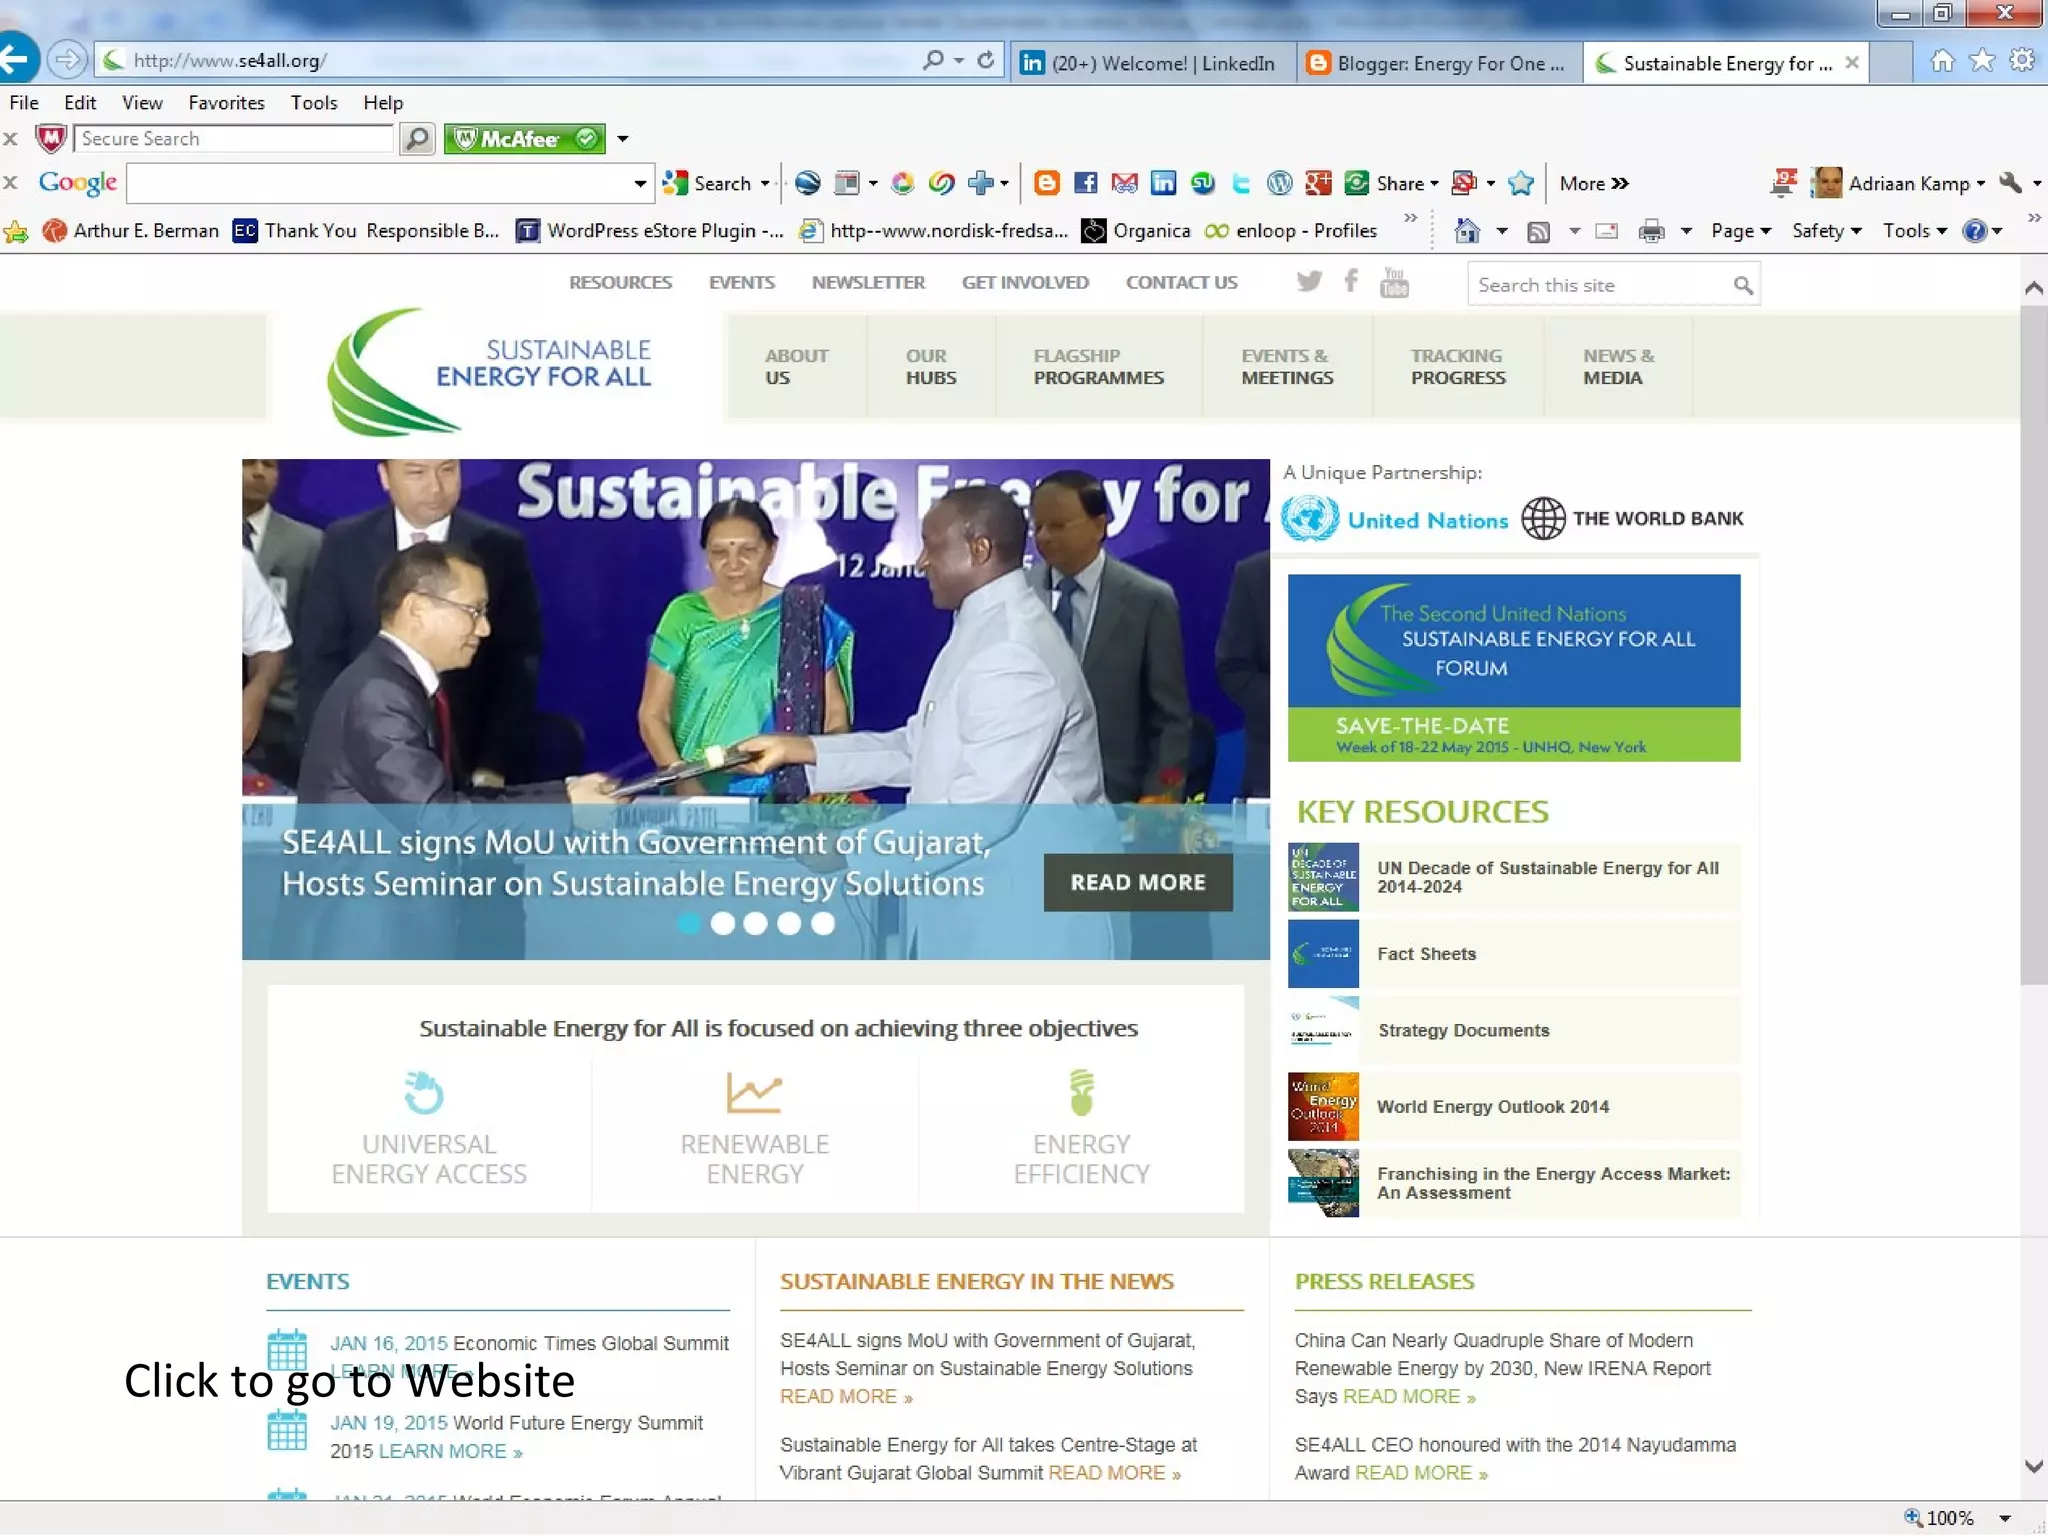The image size is (2048, 1536).
Task: Click the Twitter icon in Google toolbar
Action: click(x=1241, y=183)
